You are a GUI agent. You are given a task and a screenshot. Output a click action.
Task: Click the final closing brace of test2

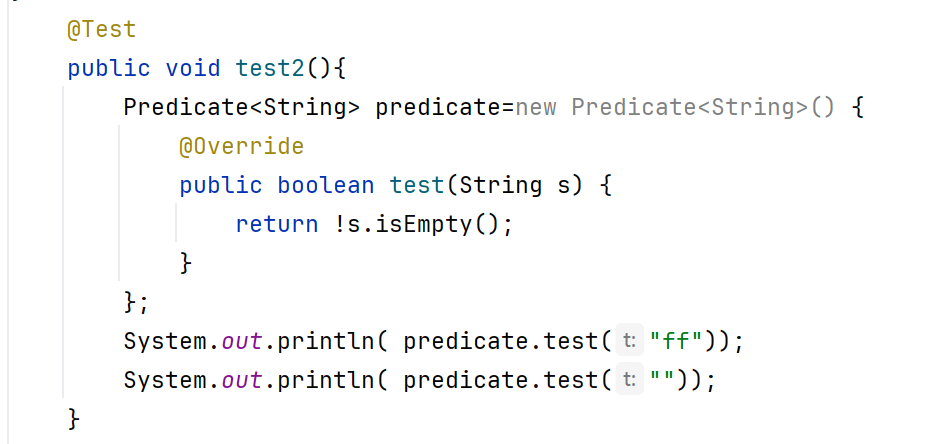click(74, 419)
